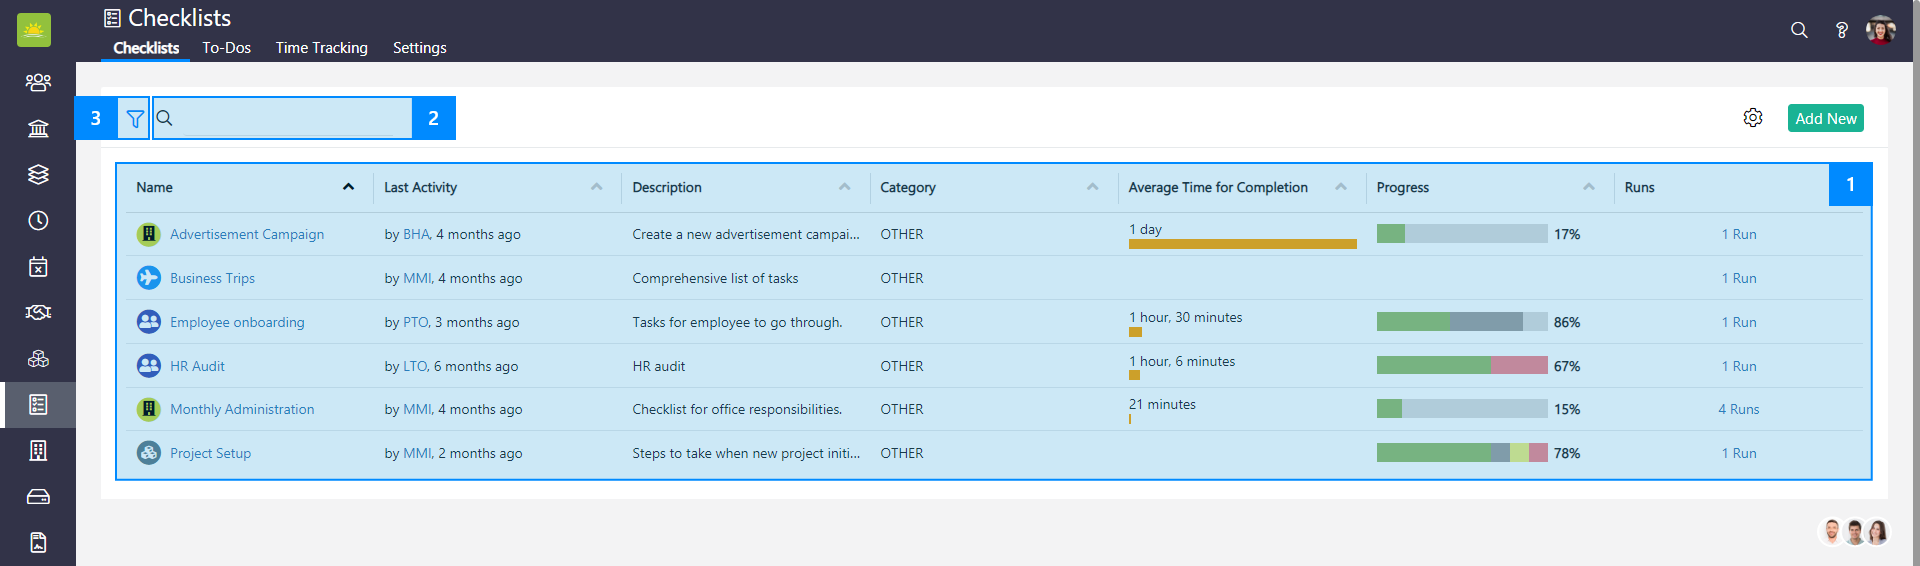Click the Add New button
The height and width of the screenshot is (566, 1920).
(x=1825, y=118)
